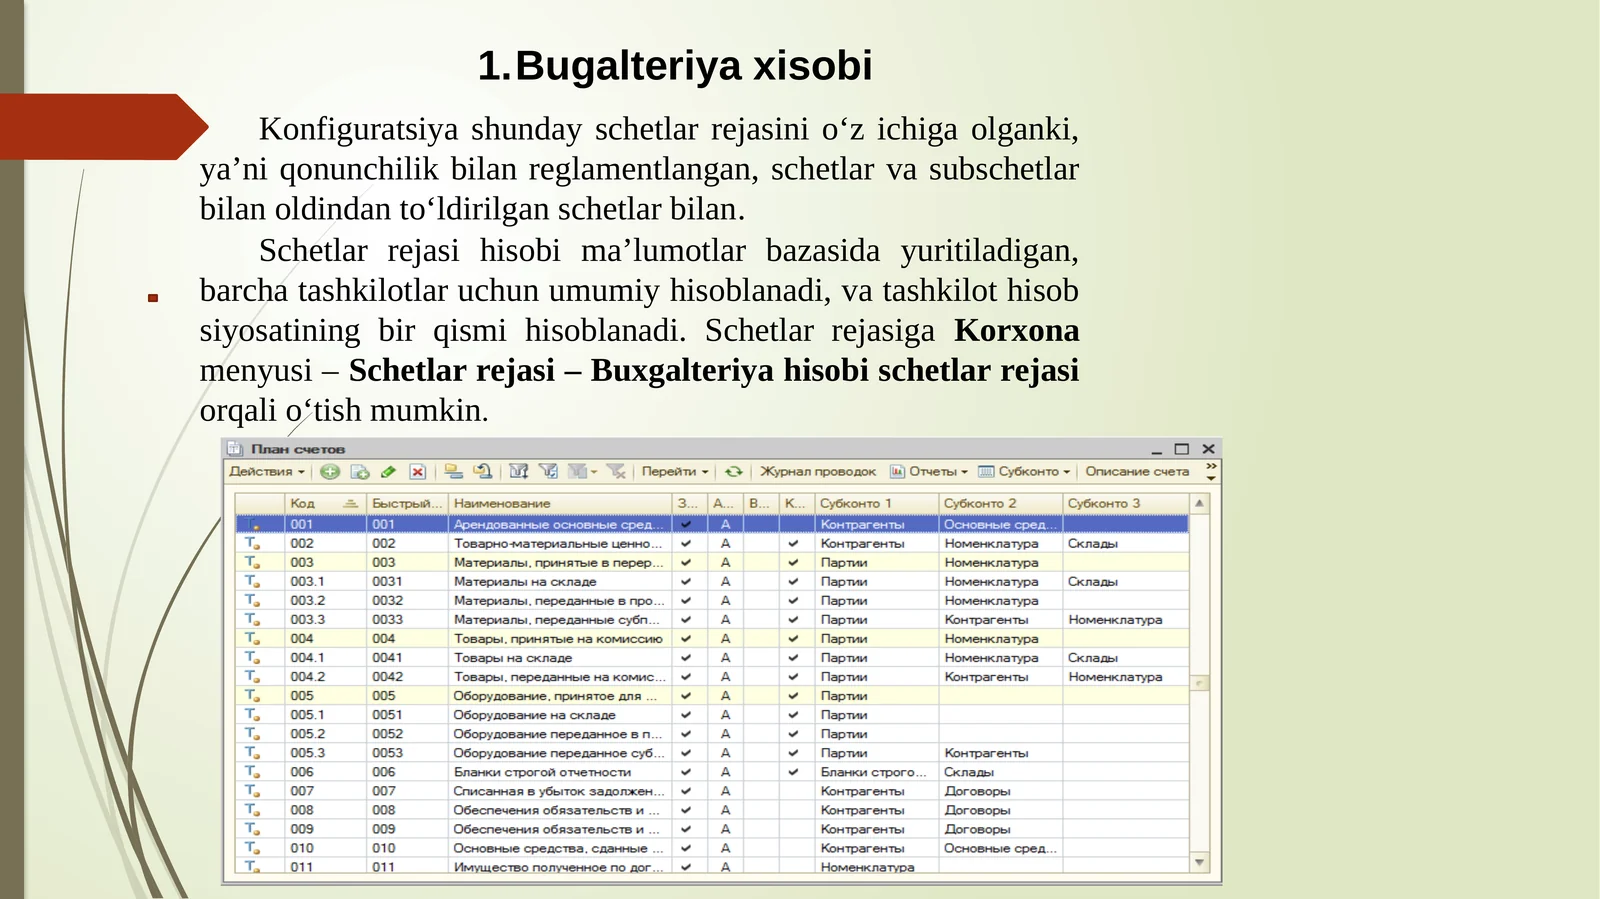The image size is (1600, 899).
Task: Click code cell 003.2
Action: (325, 600)
